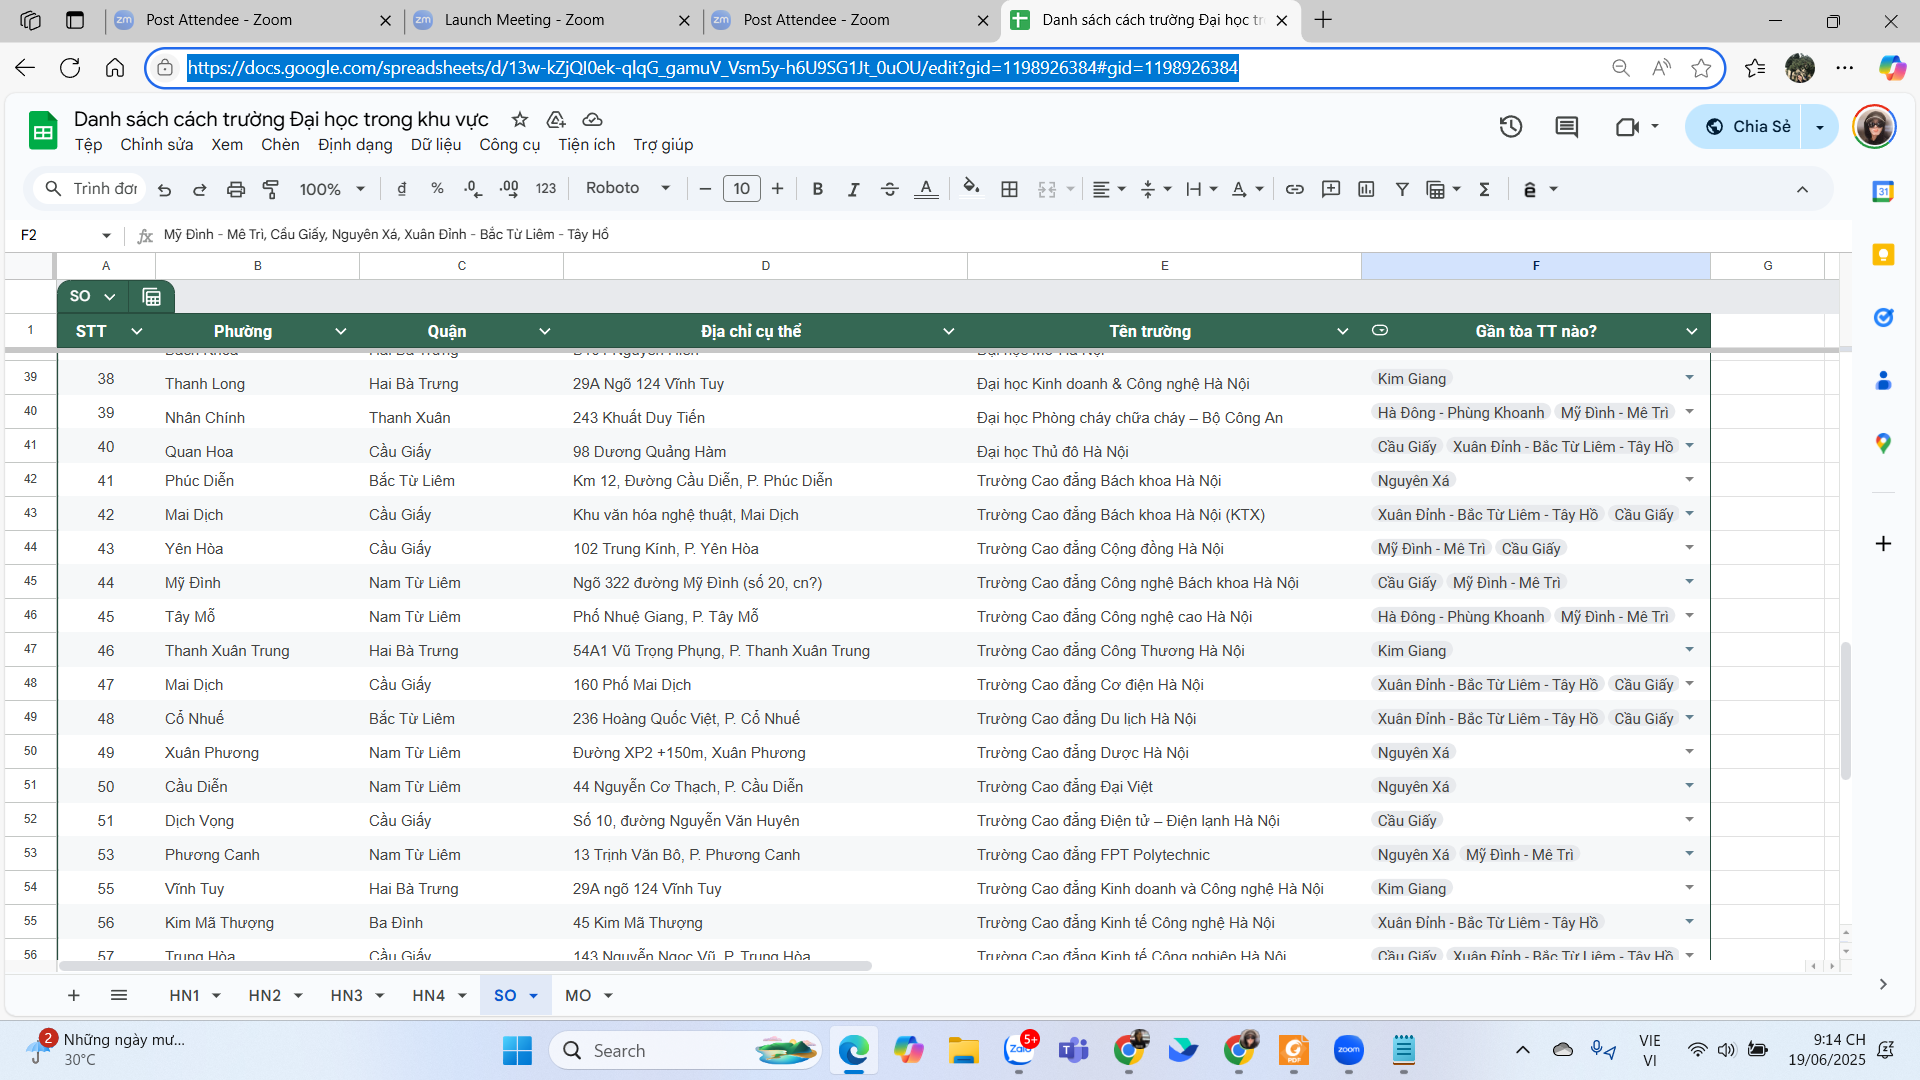Expand the Tên trường column filter
Viewport: 1920px width, 1080px height.
click(1342, 331)
